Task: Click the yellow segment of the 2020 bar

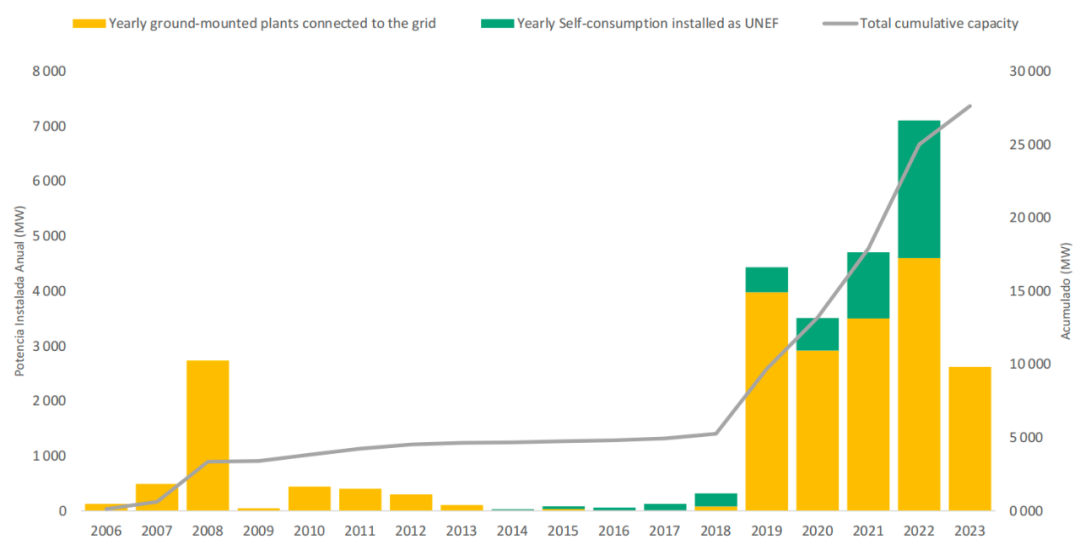Action: click(817, 430)
